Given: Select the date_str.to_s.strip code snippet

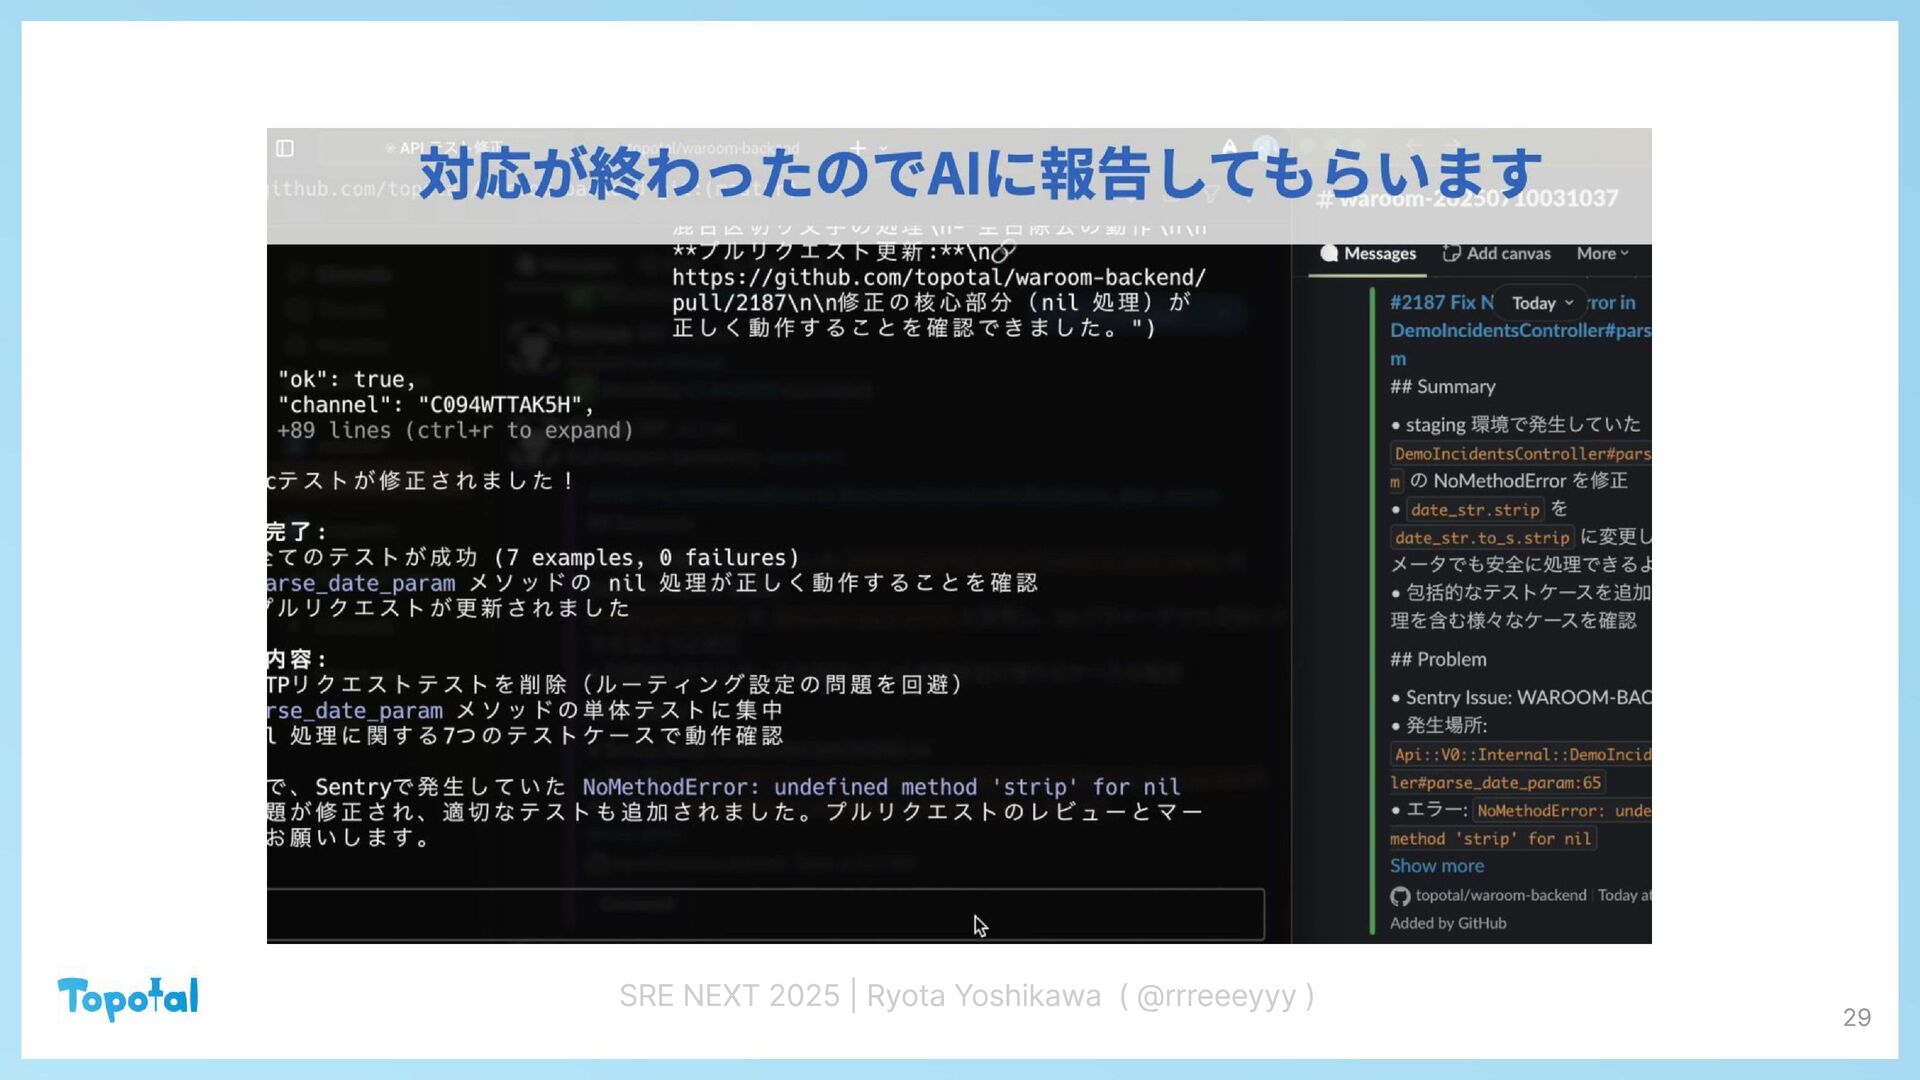Looking at the screenshot, I should coord(1482,538).
